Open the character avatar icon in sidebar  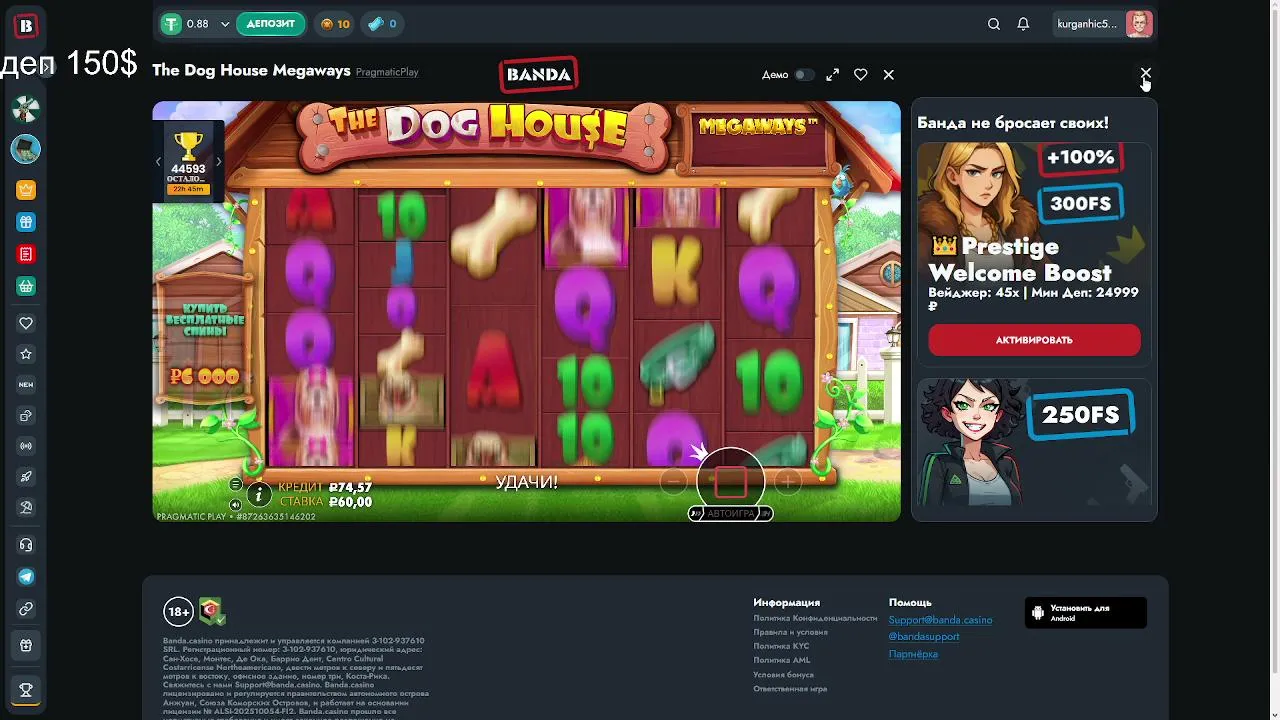[26, 149]
